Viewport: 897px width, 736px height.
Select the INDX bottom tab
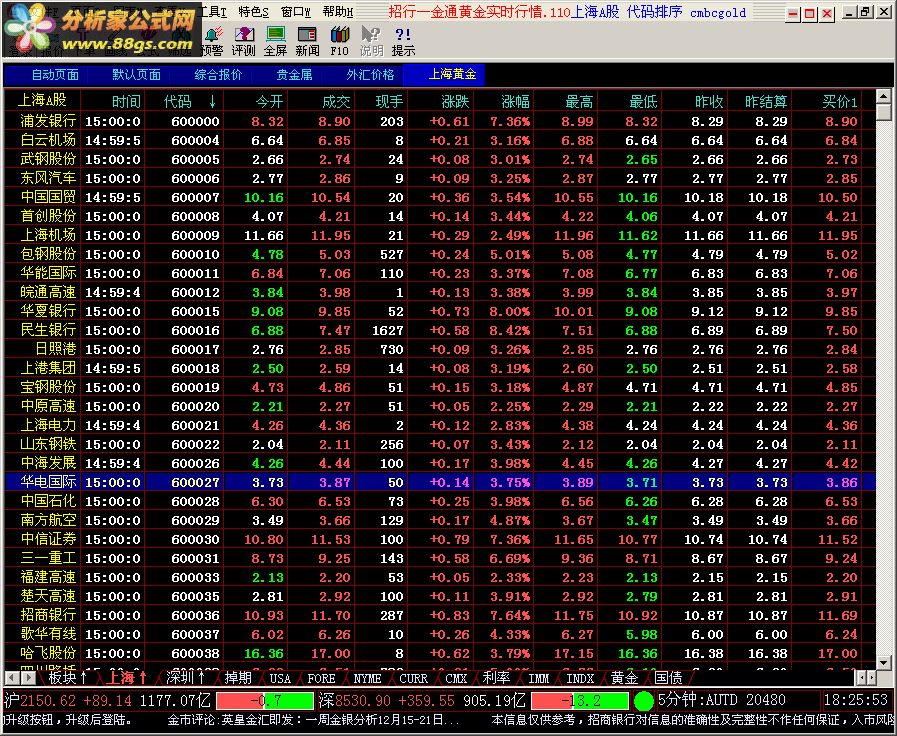[580, 678]
